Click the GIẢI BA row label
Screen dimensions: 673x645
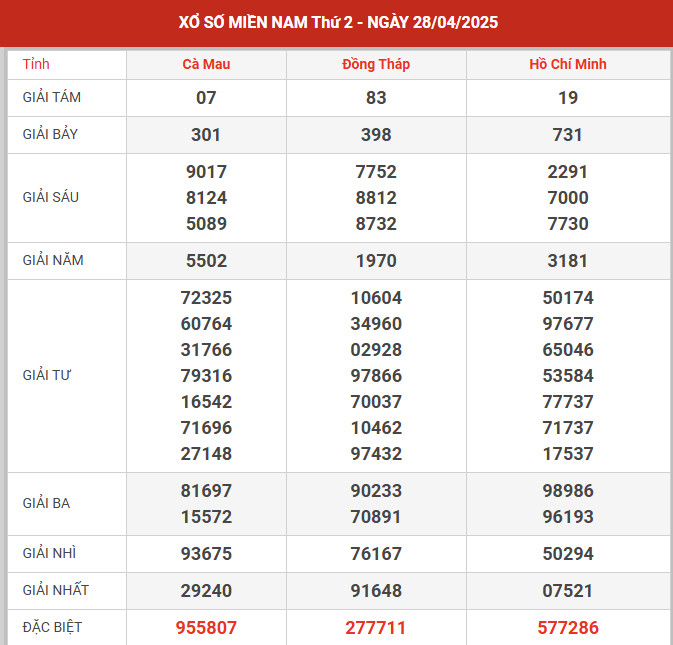coord(46,503)
